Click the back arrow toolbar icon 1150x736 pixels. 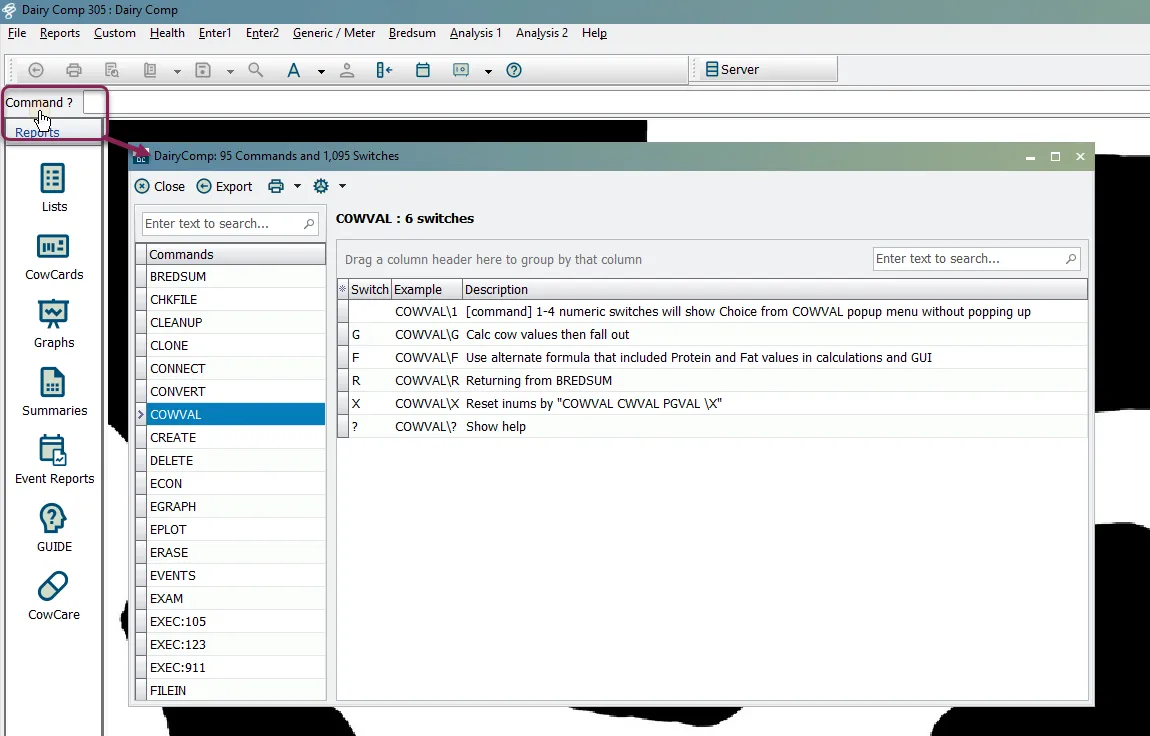coord(36,70)
